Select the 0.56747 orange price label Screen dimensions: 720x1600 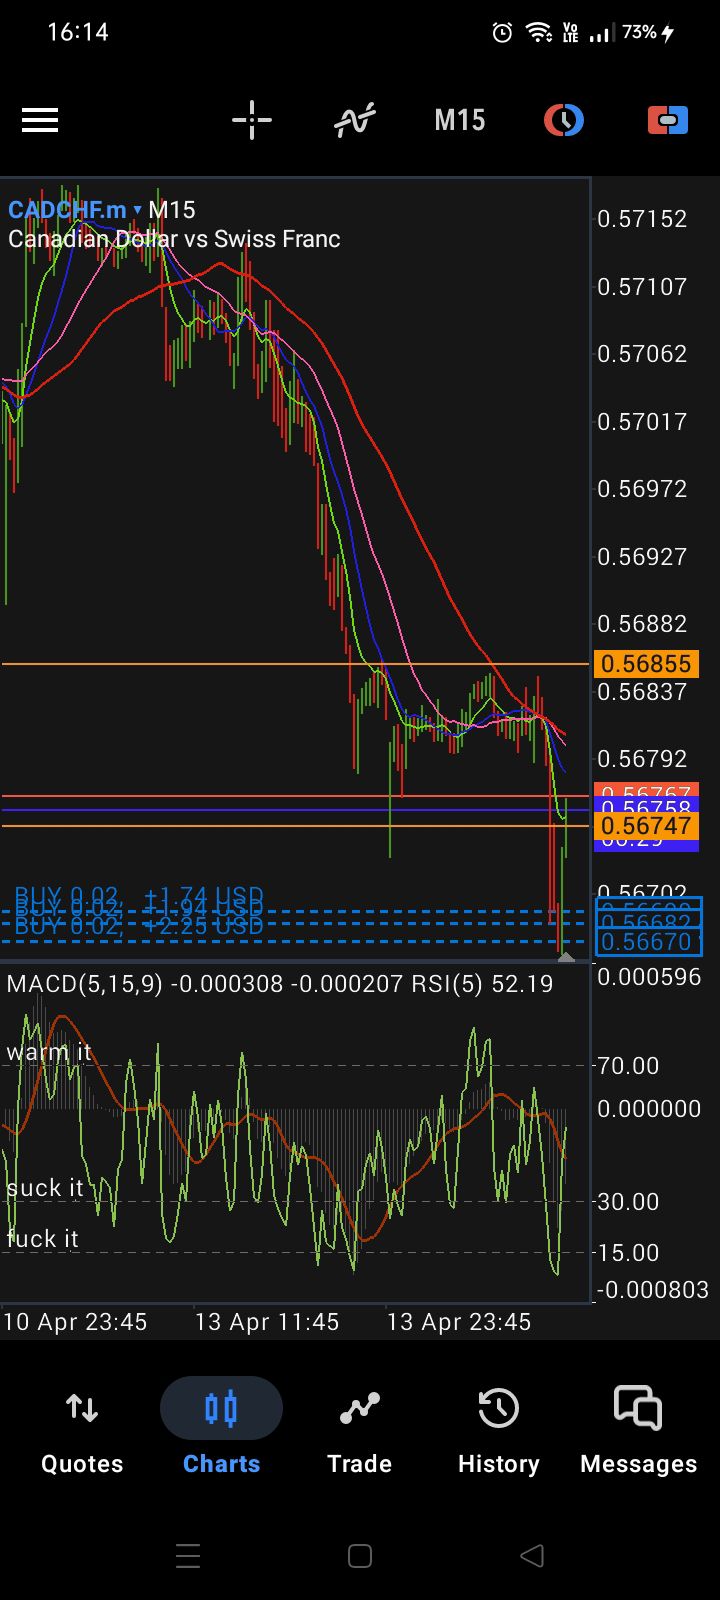(647, 826)
